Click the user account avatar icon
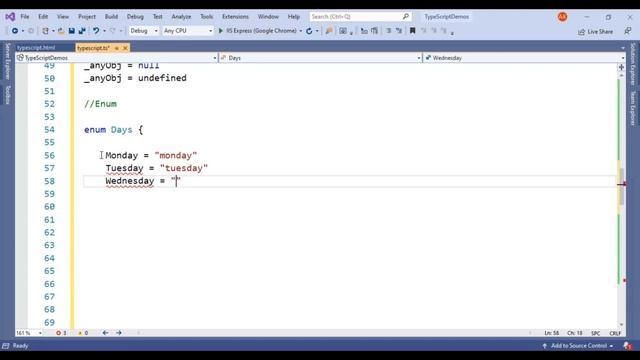 point(562,17)
